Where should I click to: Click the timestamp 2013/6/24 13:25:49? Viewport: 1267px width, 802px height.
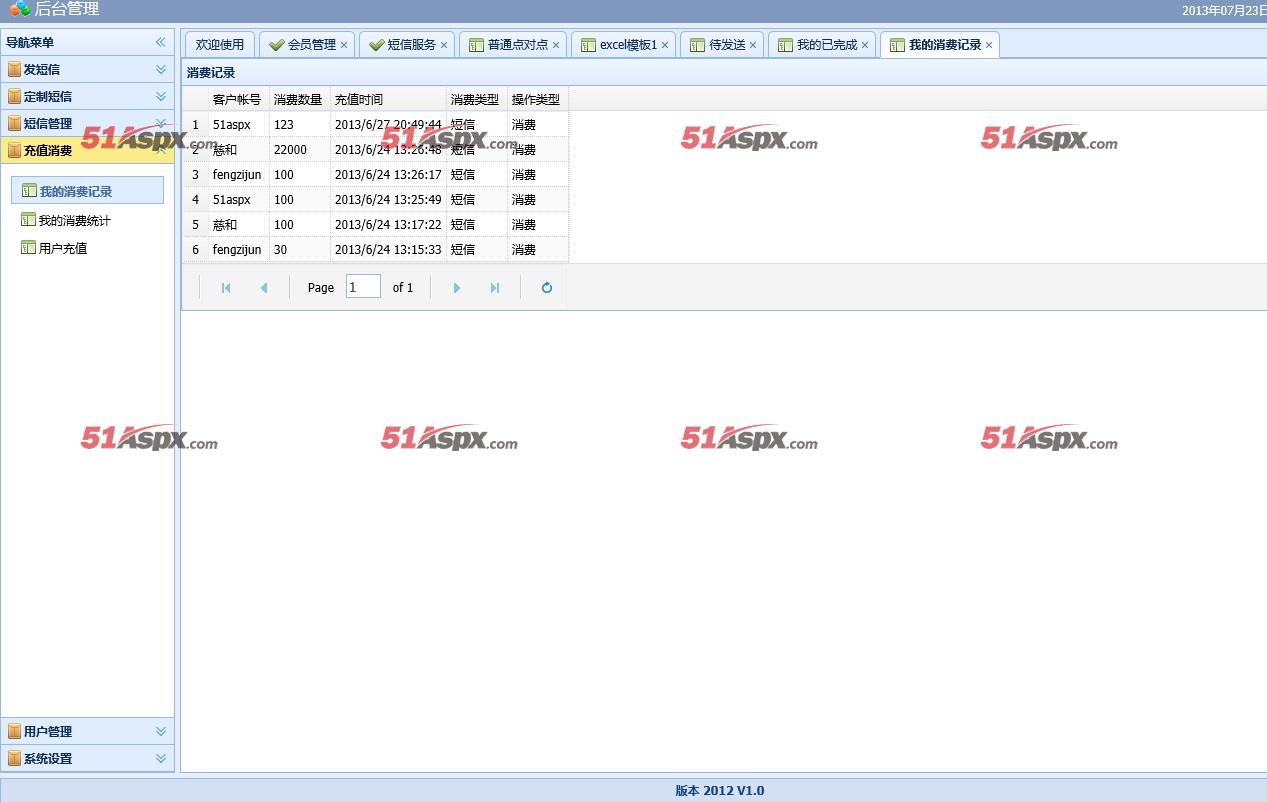coord(388,200)
